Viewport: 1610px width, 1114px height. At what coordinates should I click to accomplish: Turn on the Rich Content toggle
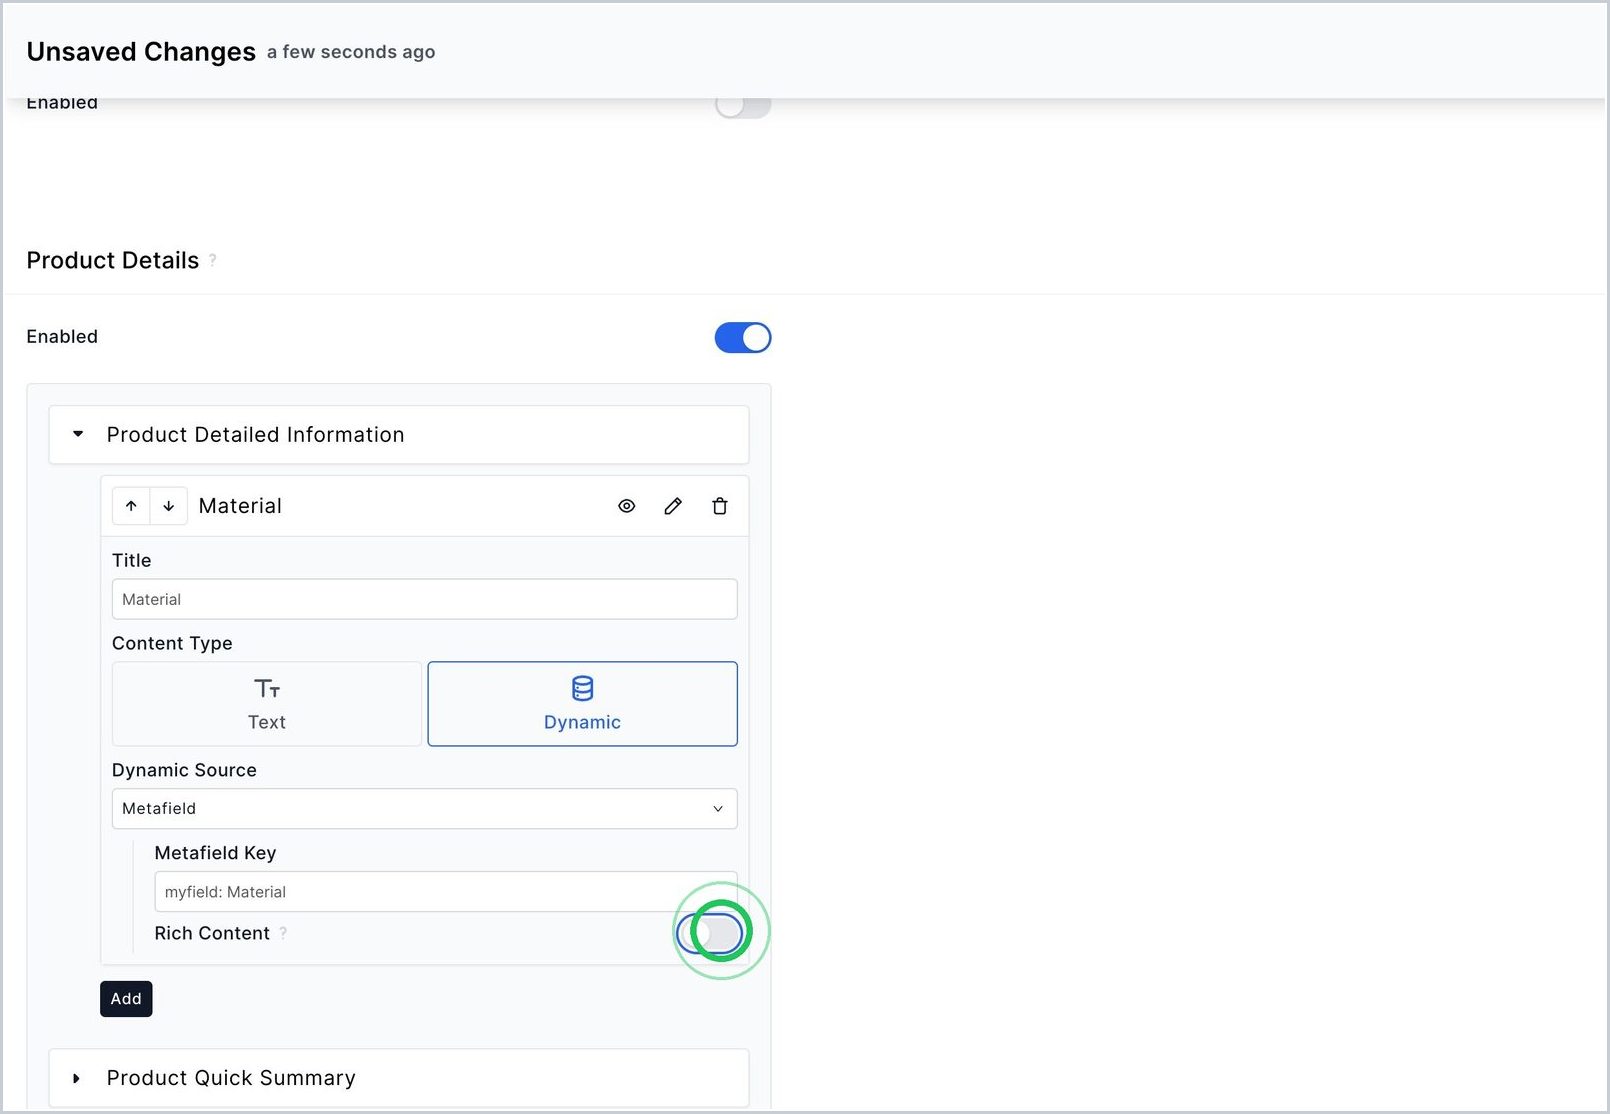click(x=710, y=933)
